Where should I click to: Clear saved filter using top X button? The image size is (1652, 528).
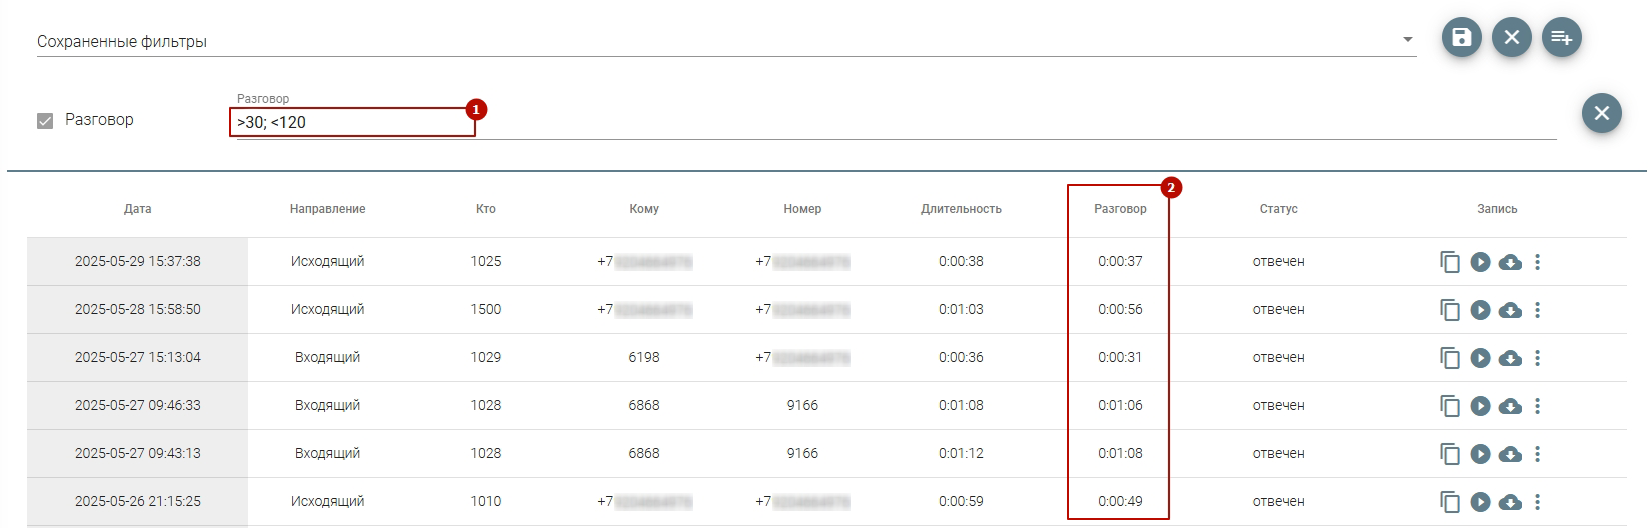pyautogui.click(x=1511, y=38)
